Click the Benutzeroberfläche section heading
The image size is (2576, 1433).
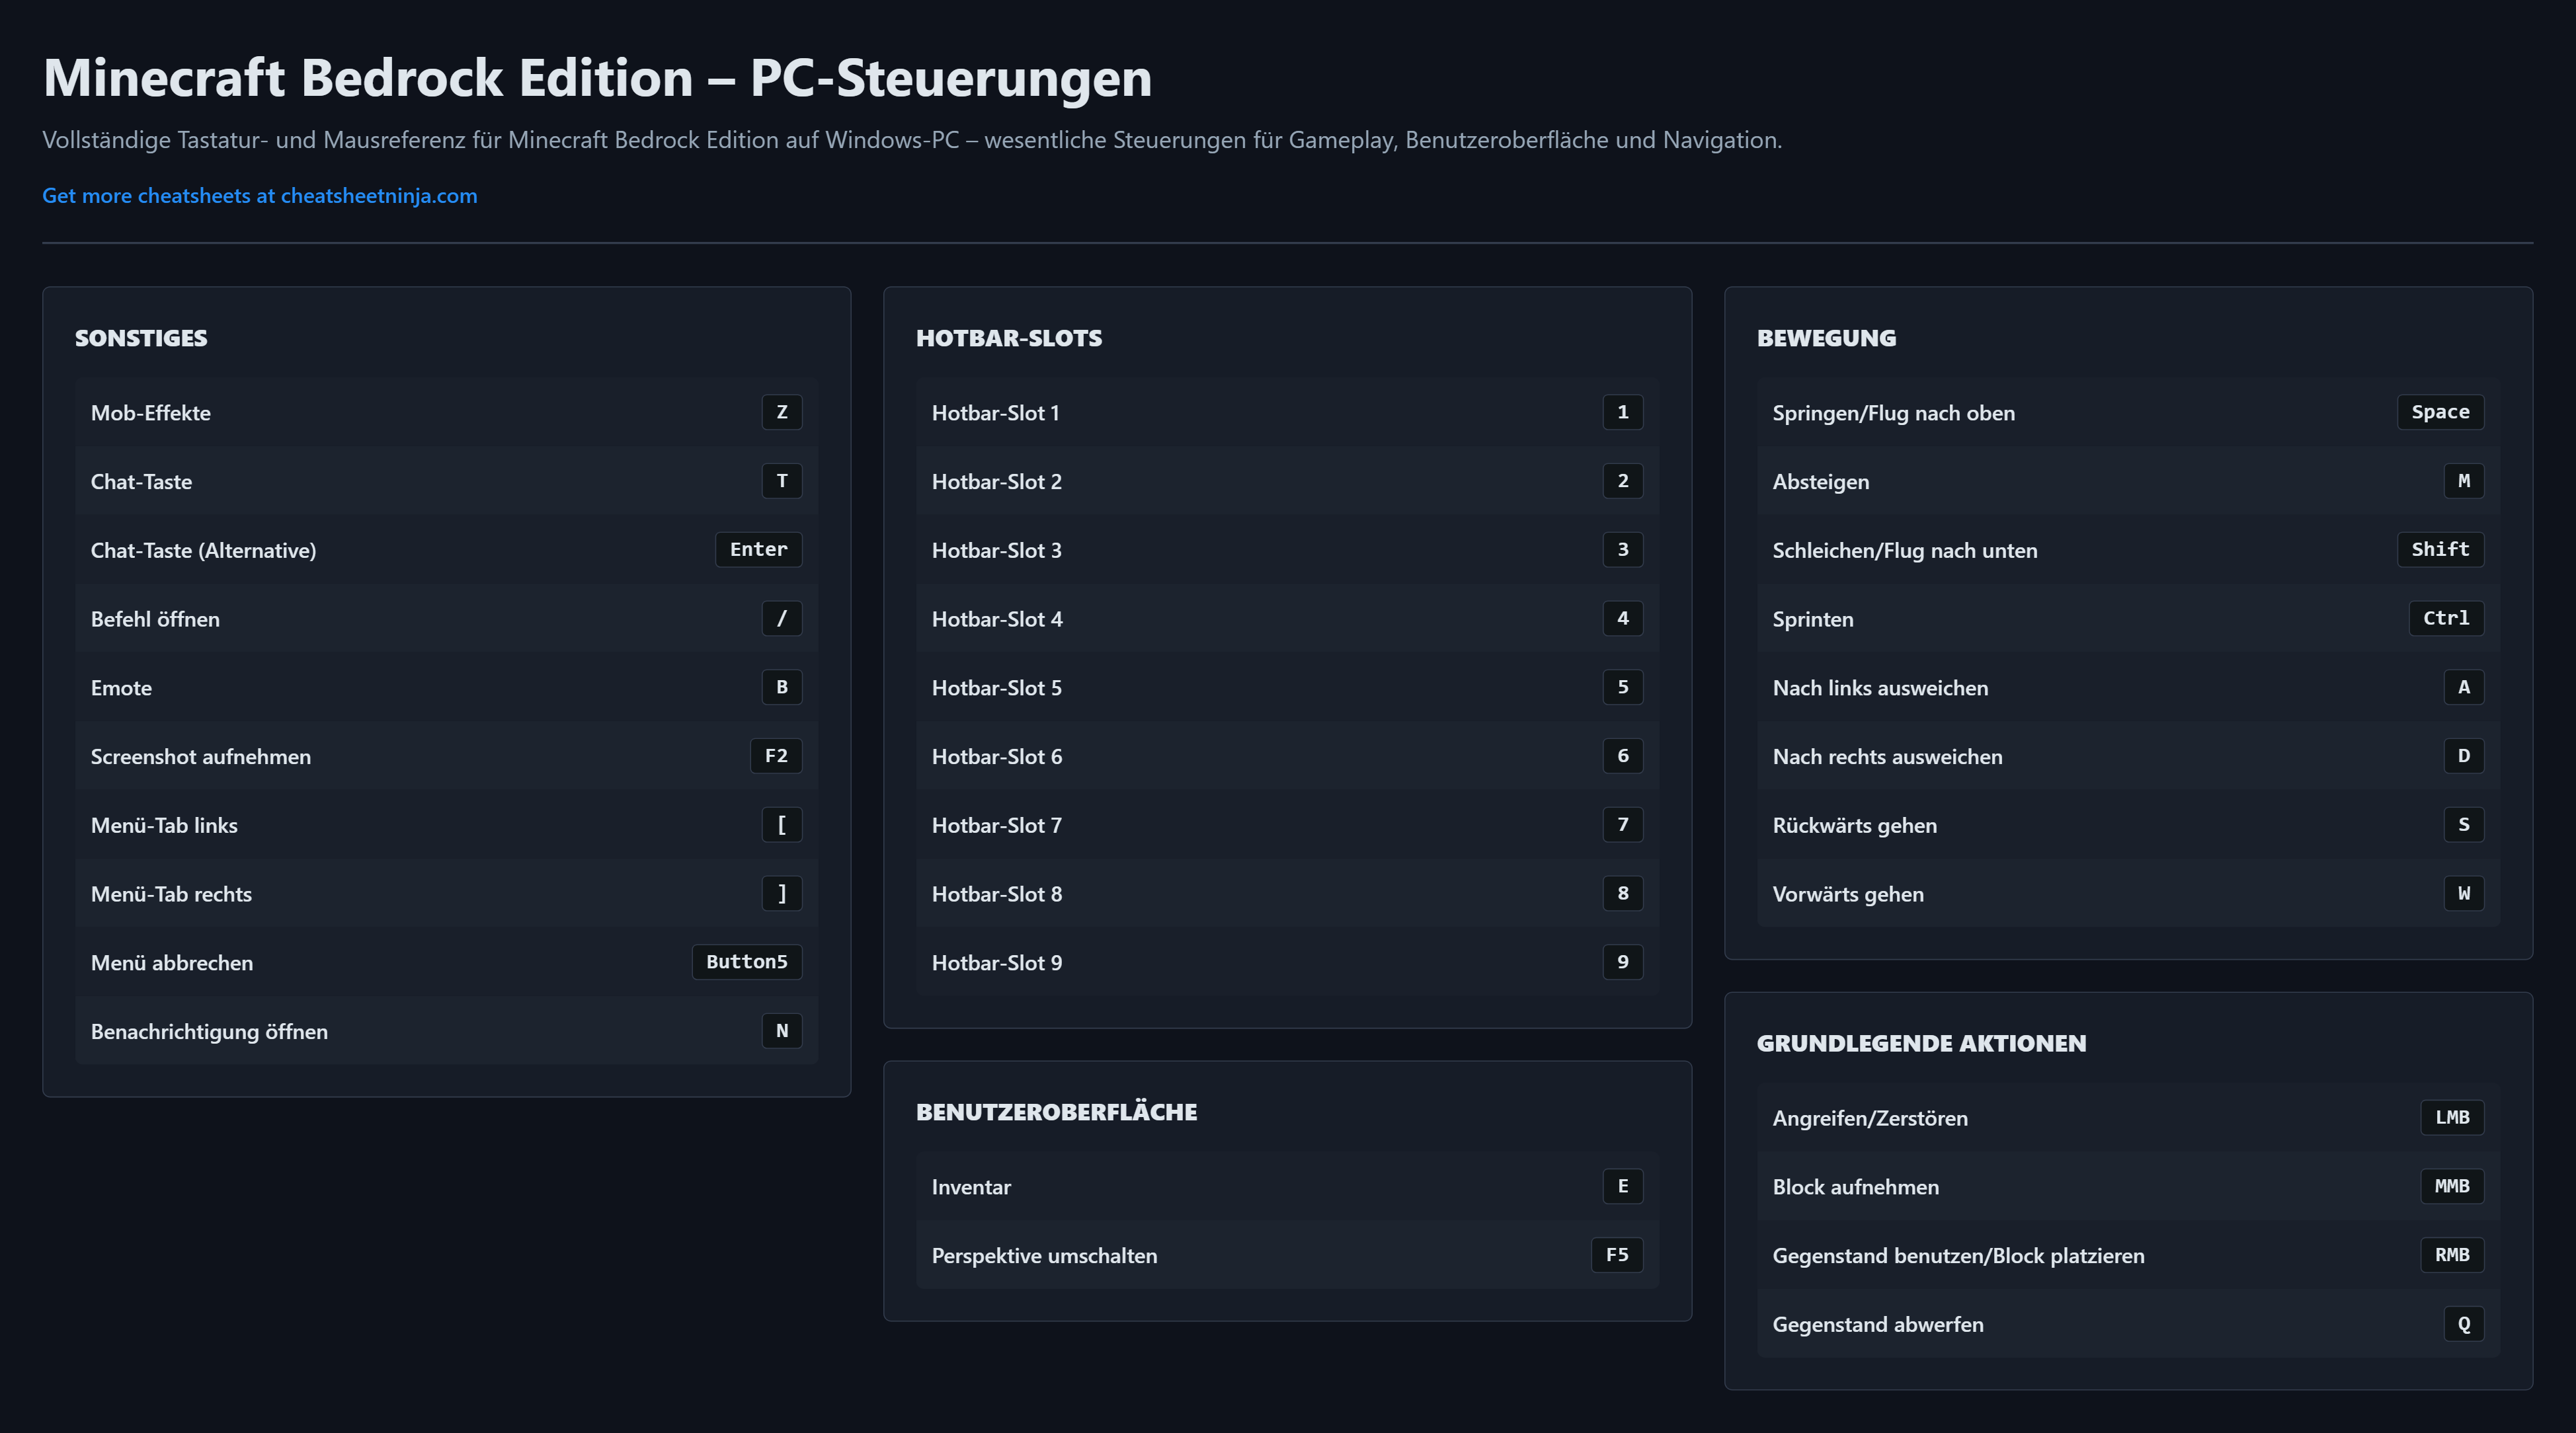(x=1055, y=1112)
